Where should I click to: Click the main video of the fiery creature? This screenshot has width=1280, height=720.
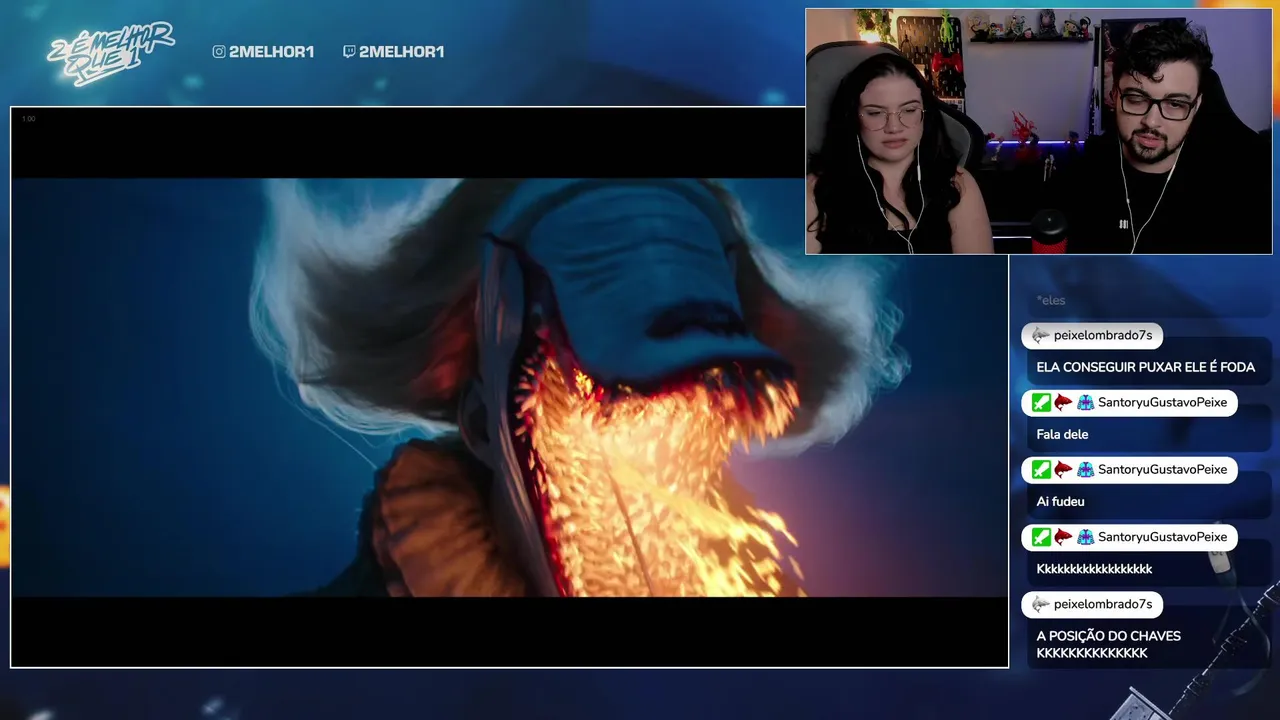click(509, 387)
